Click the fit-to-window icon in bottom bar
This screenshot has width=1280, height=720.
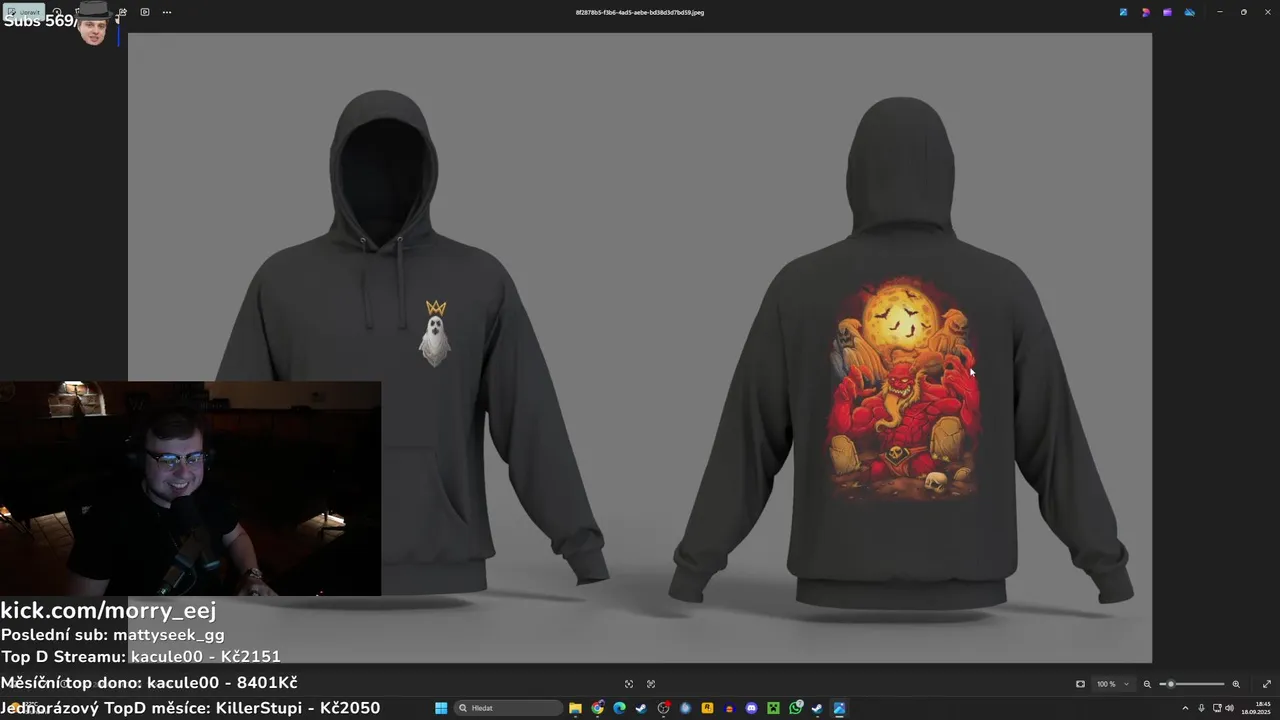point(629,684)
